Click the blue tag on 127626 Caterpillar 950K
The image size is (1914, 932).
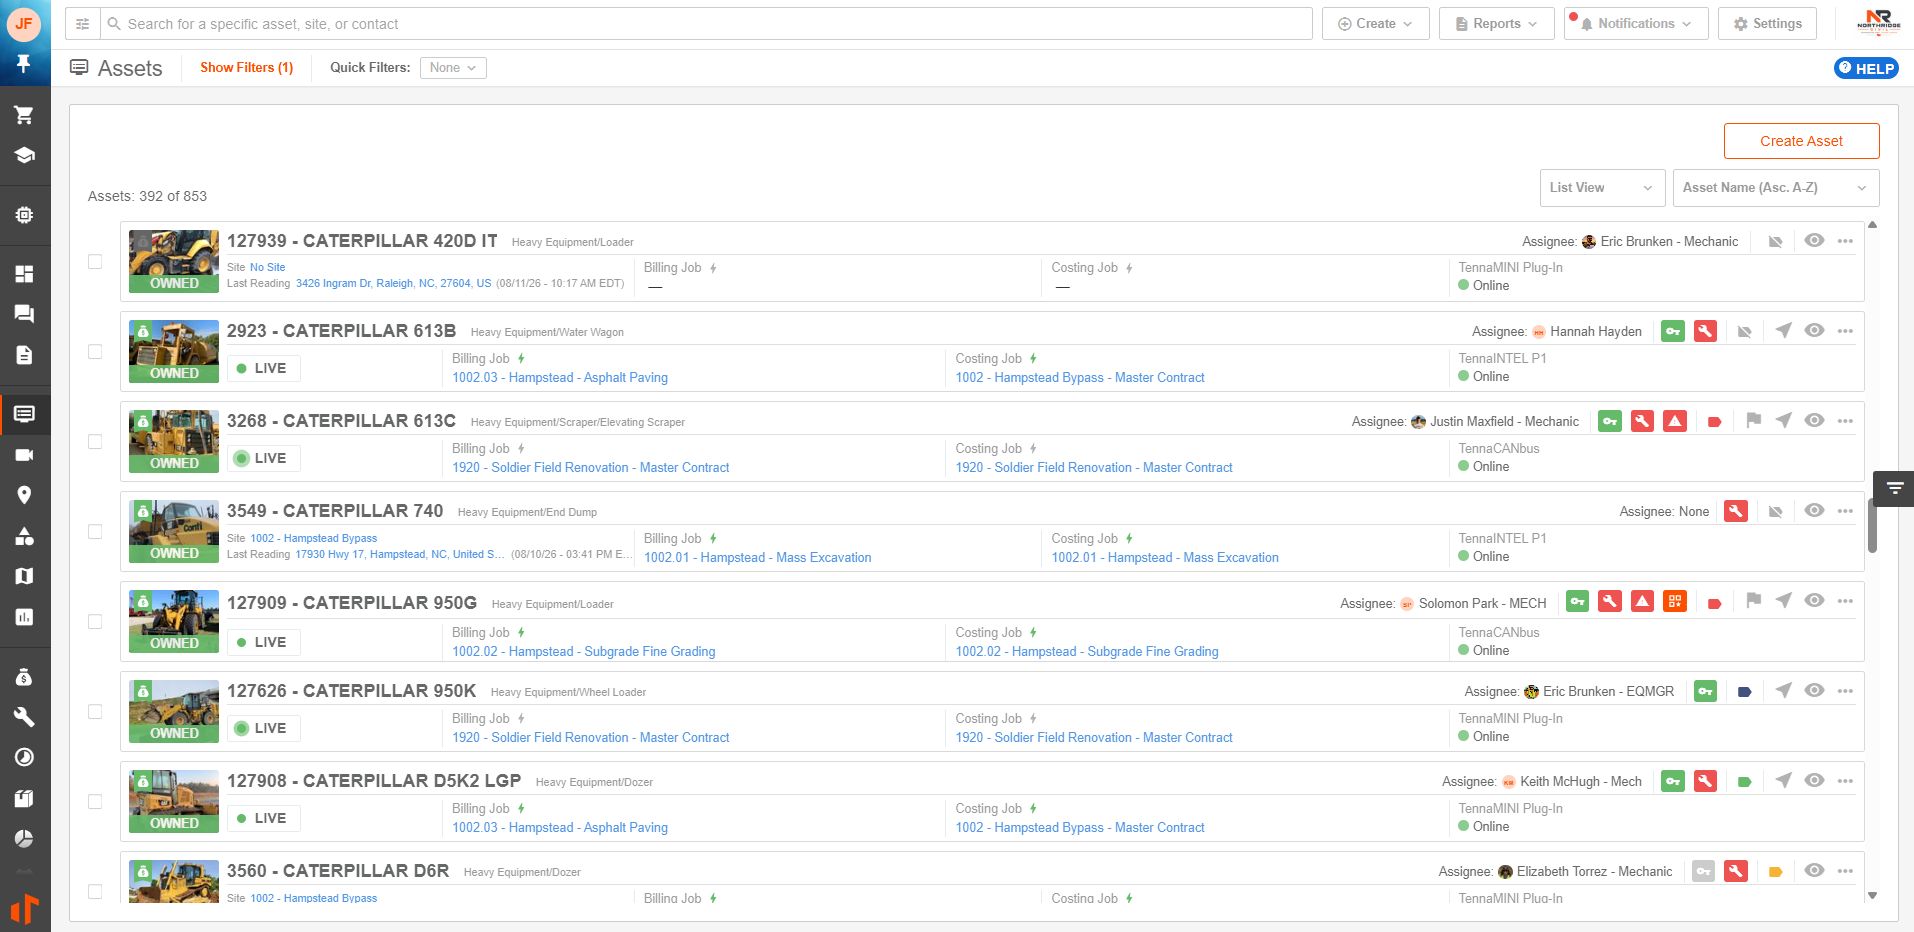(x=1745, y=692)
